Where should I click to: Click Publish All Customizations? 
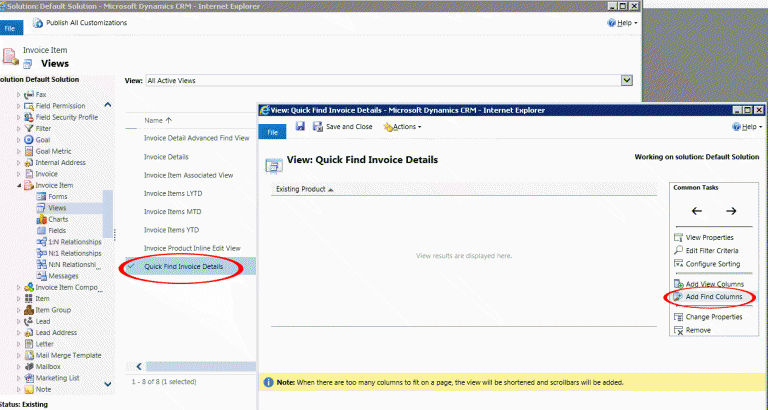80,23
